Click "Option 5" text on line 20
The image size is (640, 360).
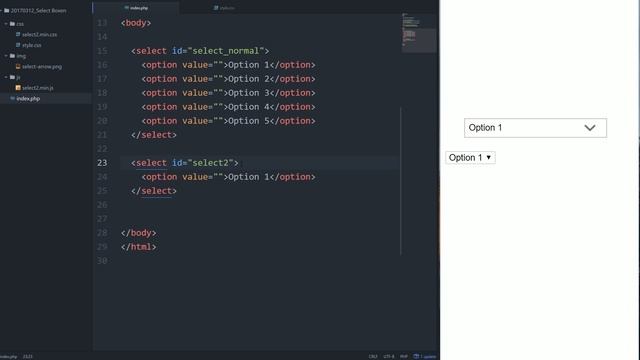tap(249, 121)
